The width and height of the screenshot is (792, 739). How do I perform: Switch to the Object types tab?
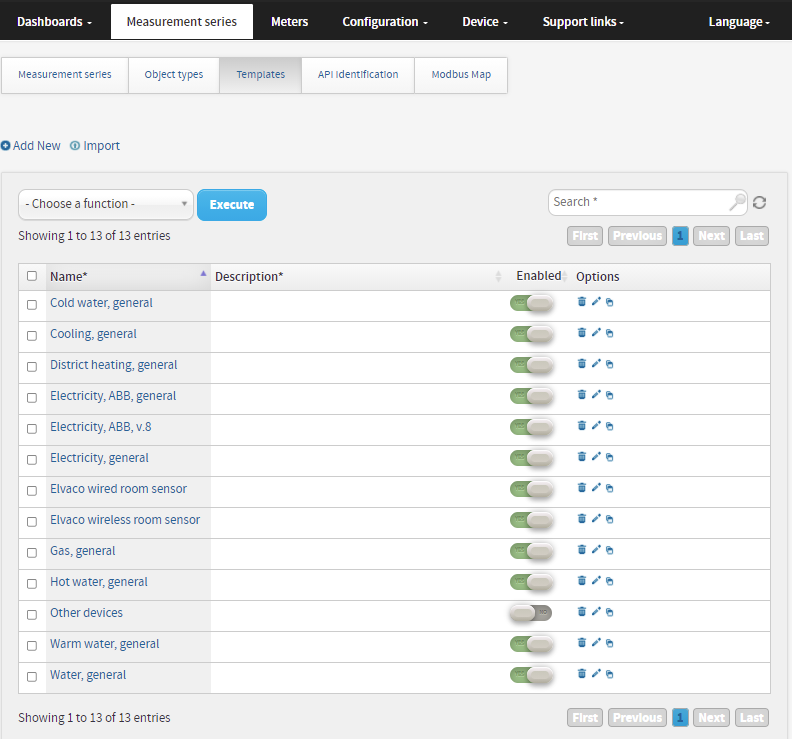(x=174, y=75)
